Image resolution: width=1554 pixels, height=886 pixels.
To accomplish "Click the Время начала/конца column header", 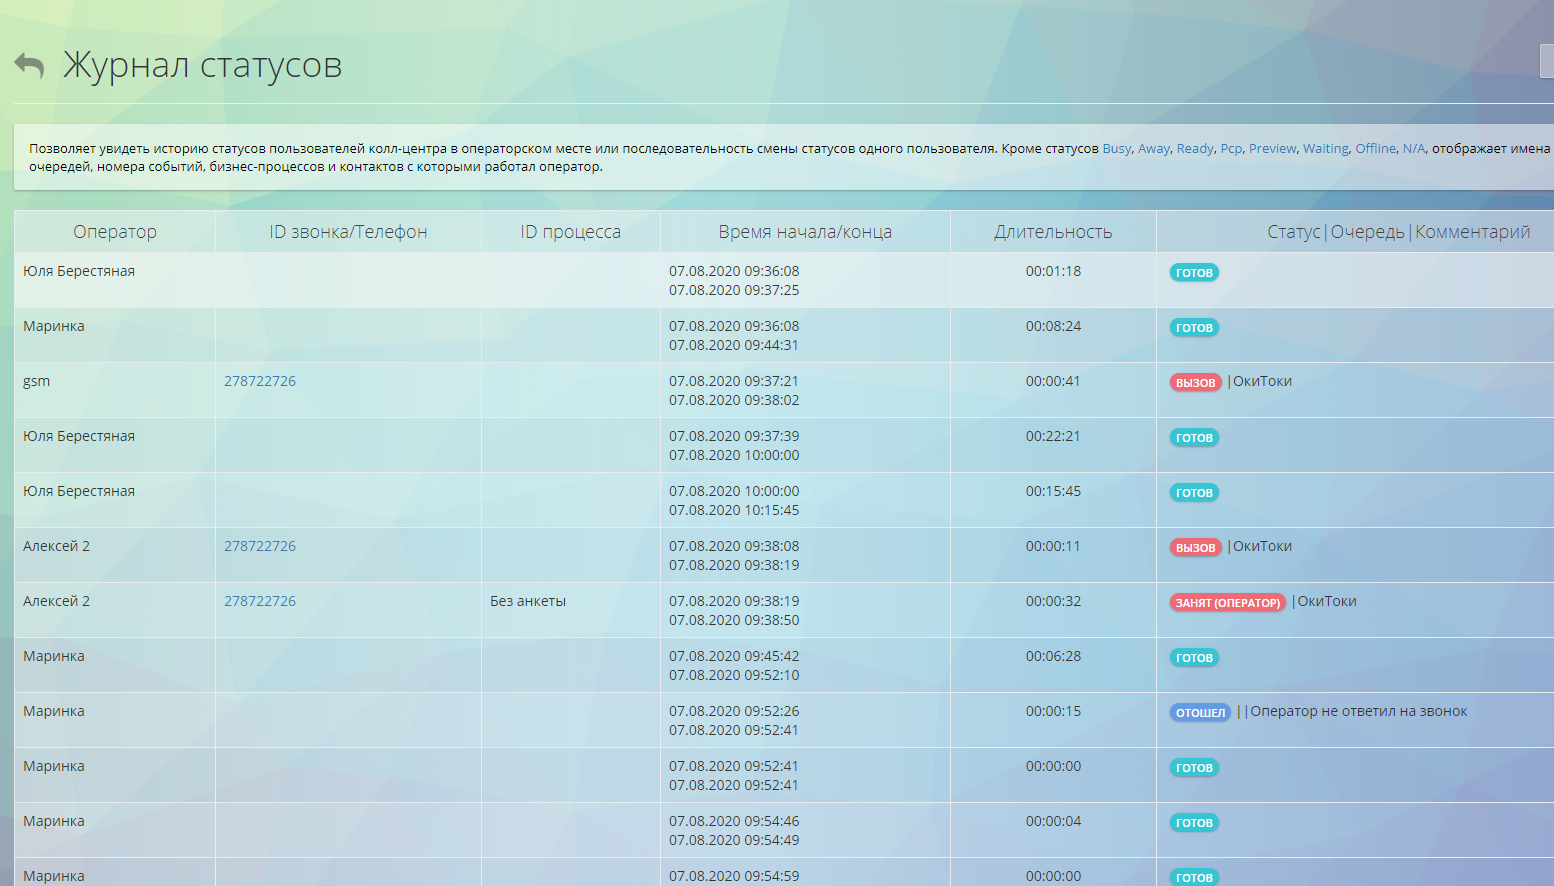I will (x=805, y=232).
